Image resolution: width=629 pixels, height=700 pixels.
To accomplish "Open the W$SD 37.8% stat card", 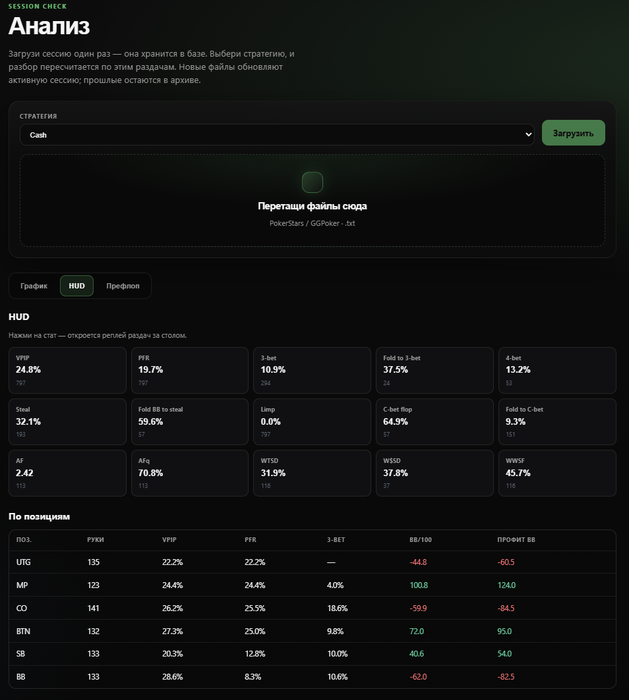I will pyautogui.click(x=435, y=473).
